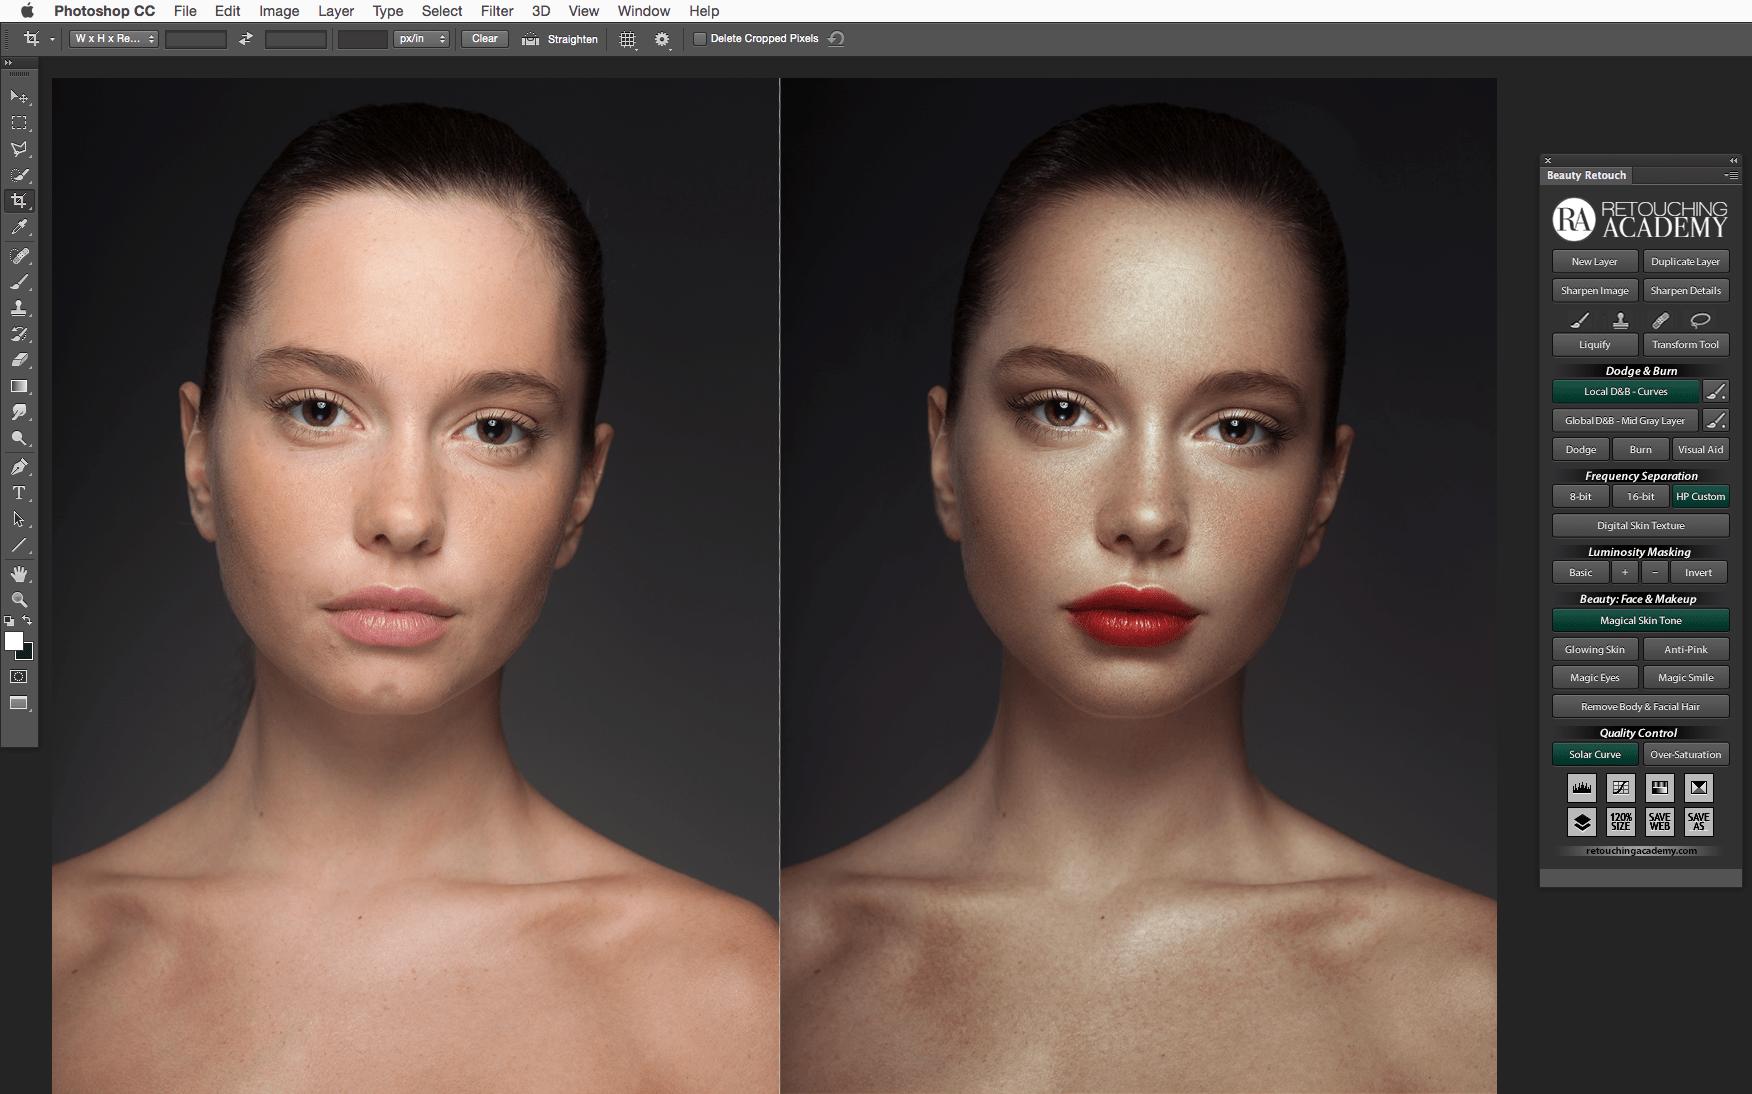Click the histogram icon under Quality Control
The image size is (1752, 1094).
click(x=1581, y=788)
